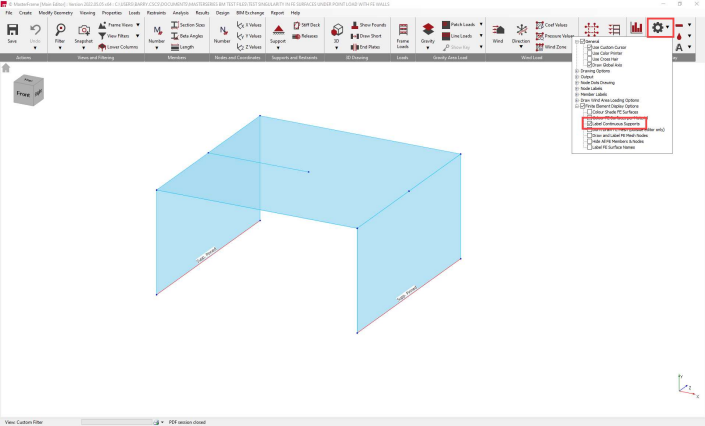
Task: Expand the Member Labels tree node
Action: [577, 94]
